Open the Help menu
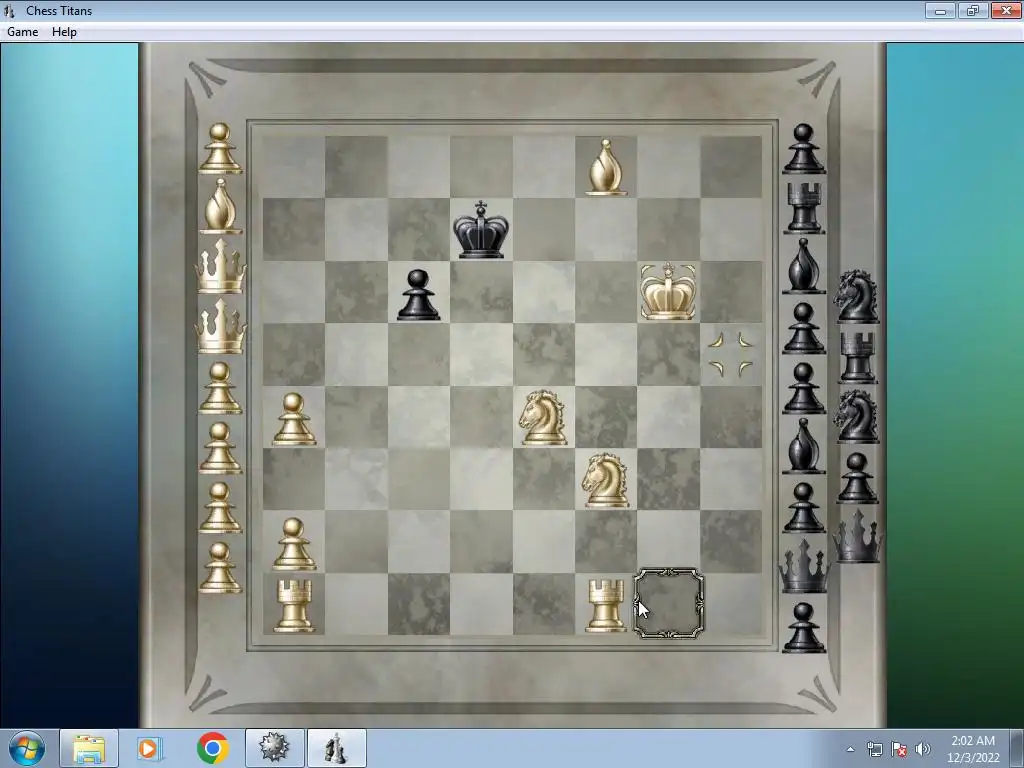1024x768 pixels. pyautogui.click(x=64, y=32)
